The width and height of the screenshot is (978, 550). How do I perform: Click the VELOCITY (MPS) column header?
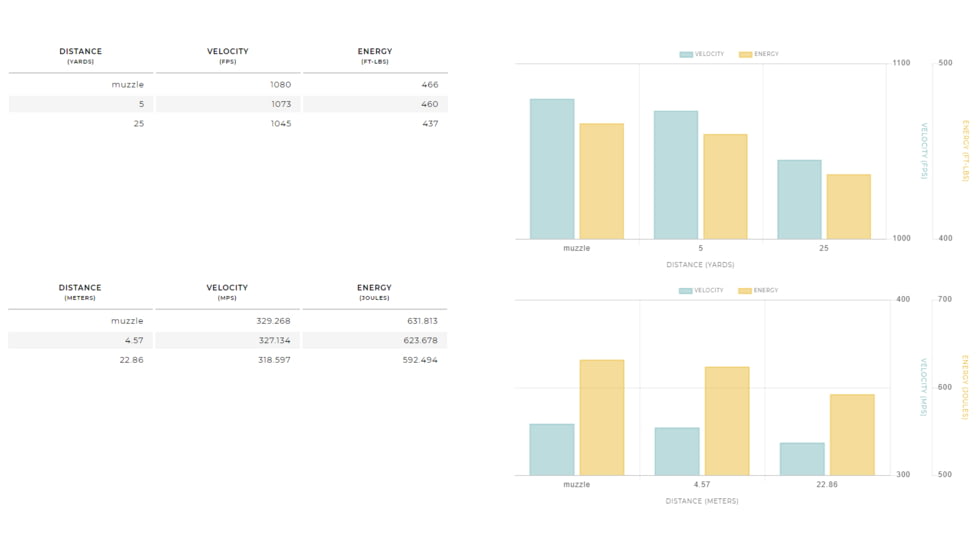tap(228, 292)
